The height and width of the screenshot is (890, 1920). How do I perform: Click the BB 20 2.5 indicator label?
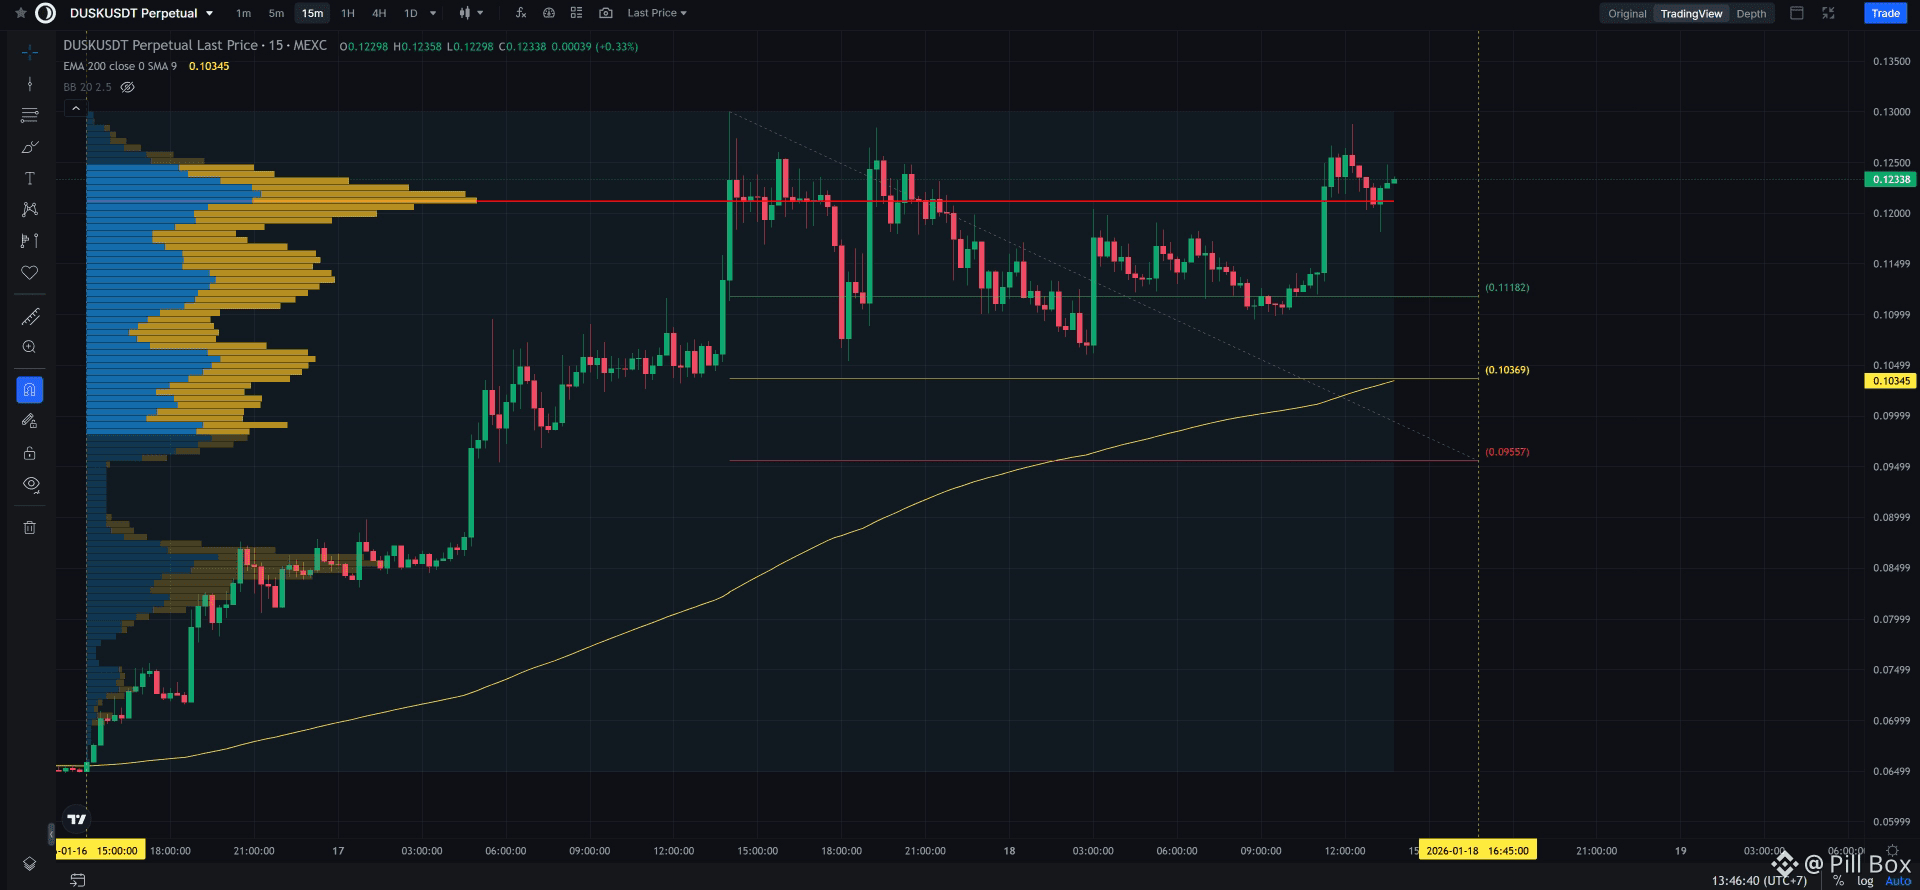(88, 87)
